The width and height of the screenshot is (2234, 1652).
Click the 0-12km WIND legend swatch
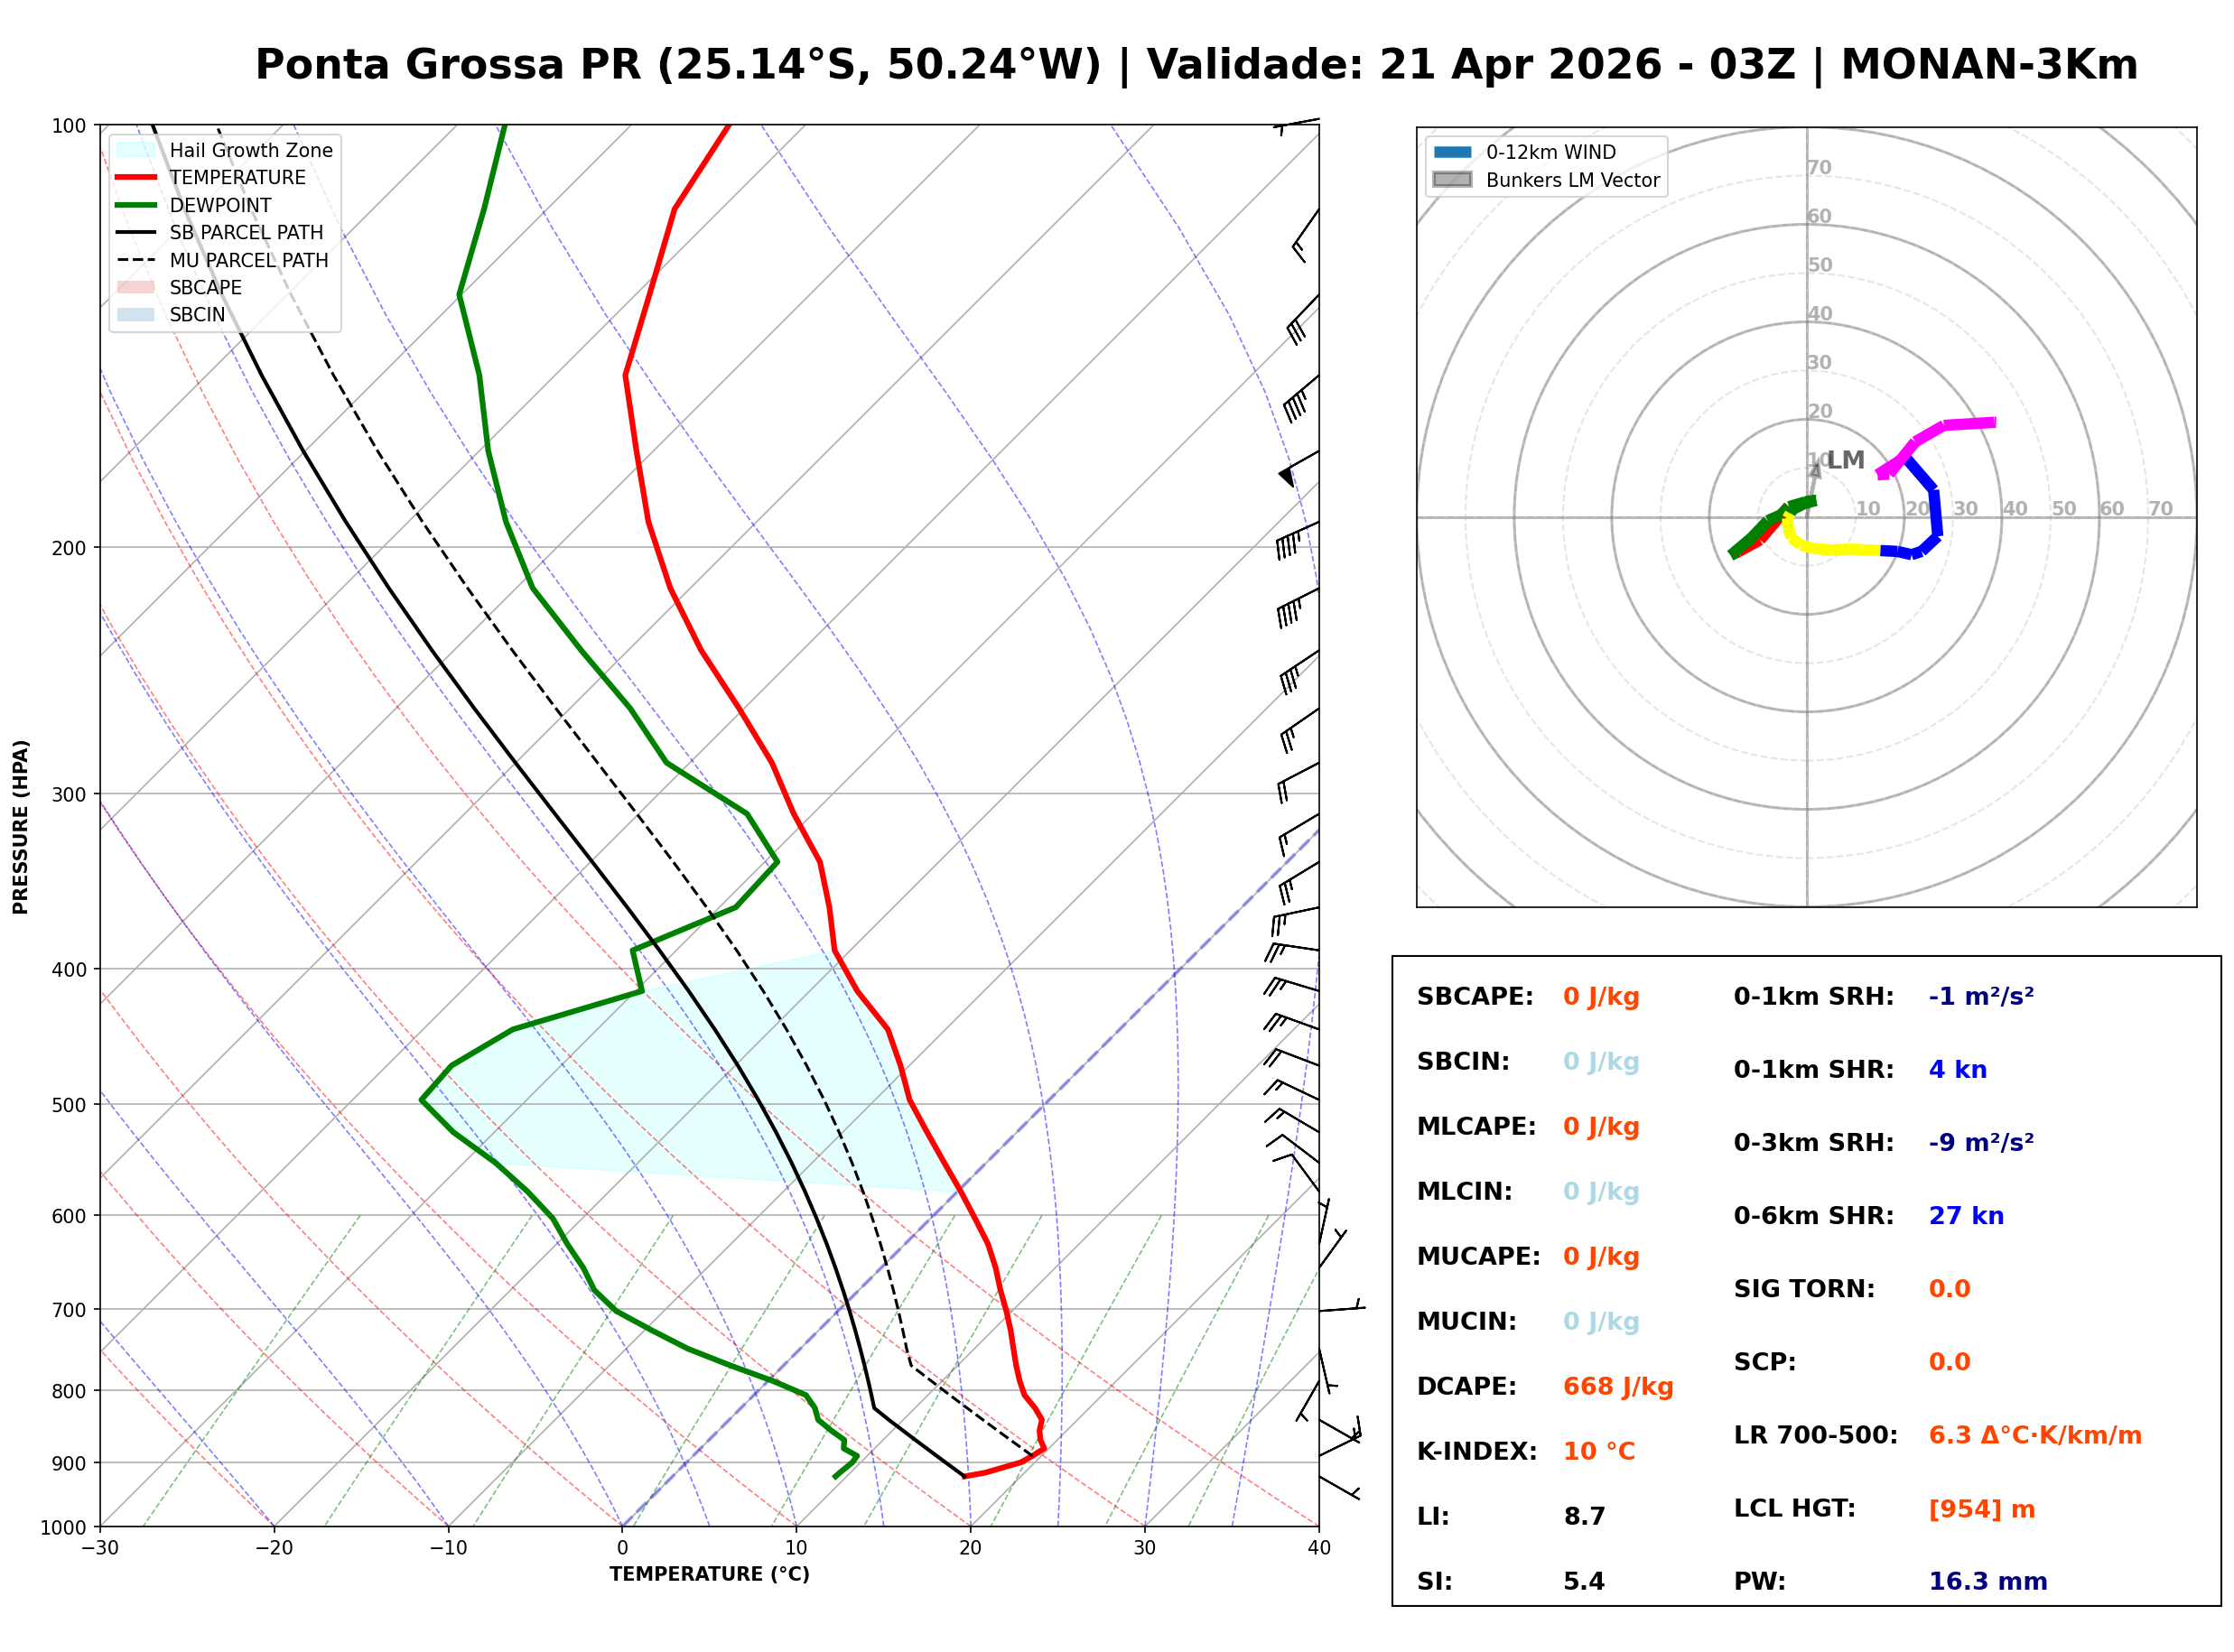1453,152
